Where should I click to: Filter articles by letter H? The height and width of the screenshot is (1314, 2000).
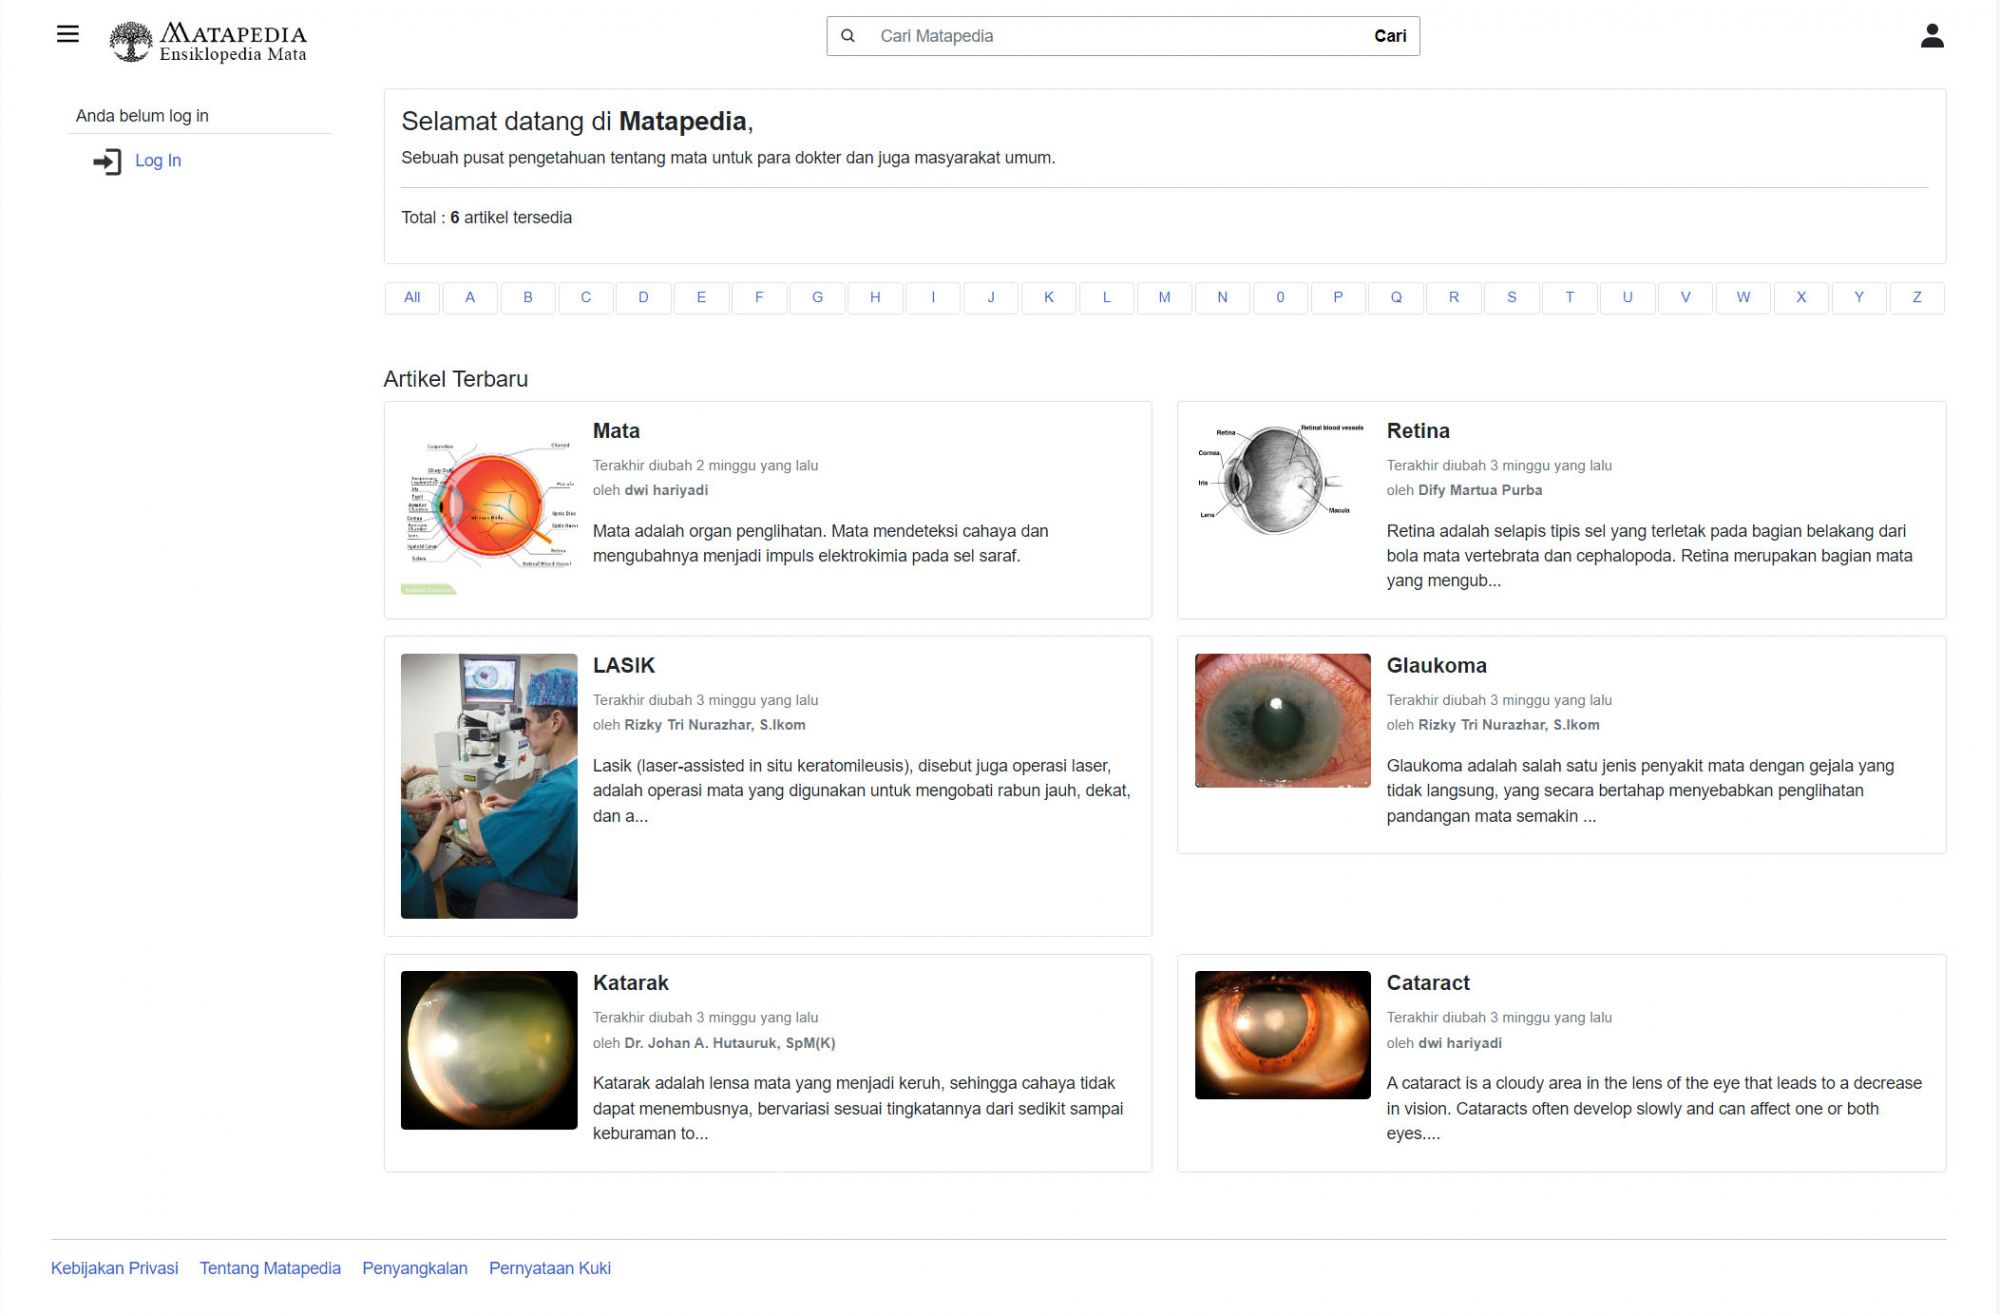pos(875,298)
